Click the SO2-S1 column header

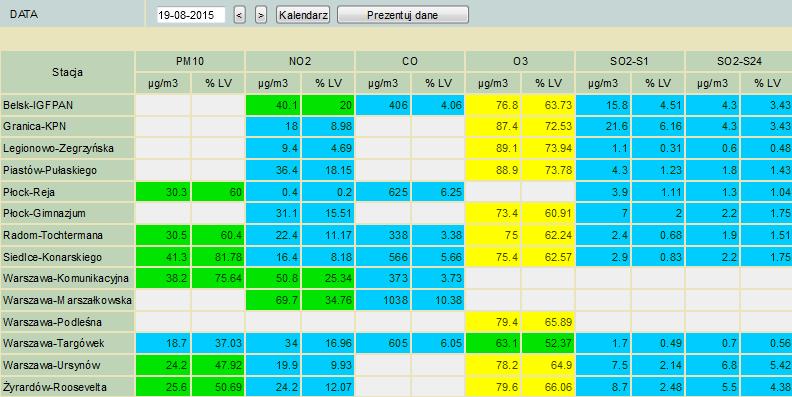[x=630, y=61]
